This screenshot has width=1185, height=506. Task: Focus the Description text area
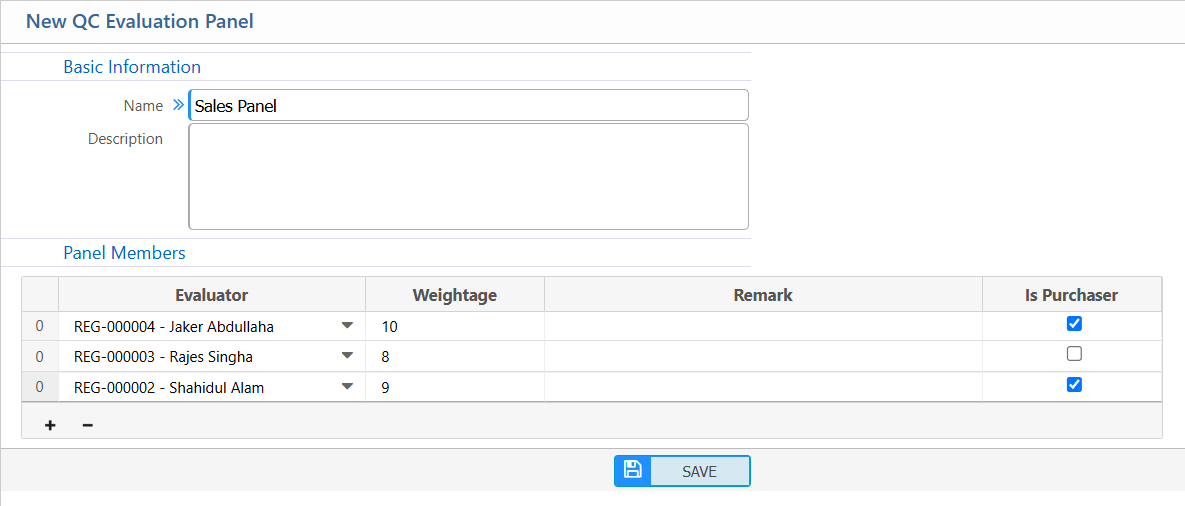click(x=468, y=176)
